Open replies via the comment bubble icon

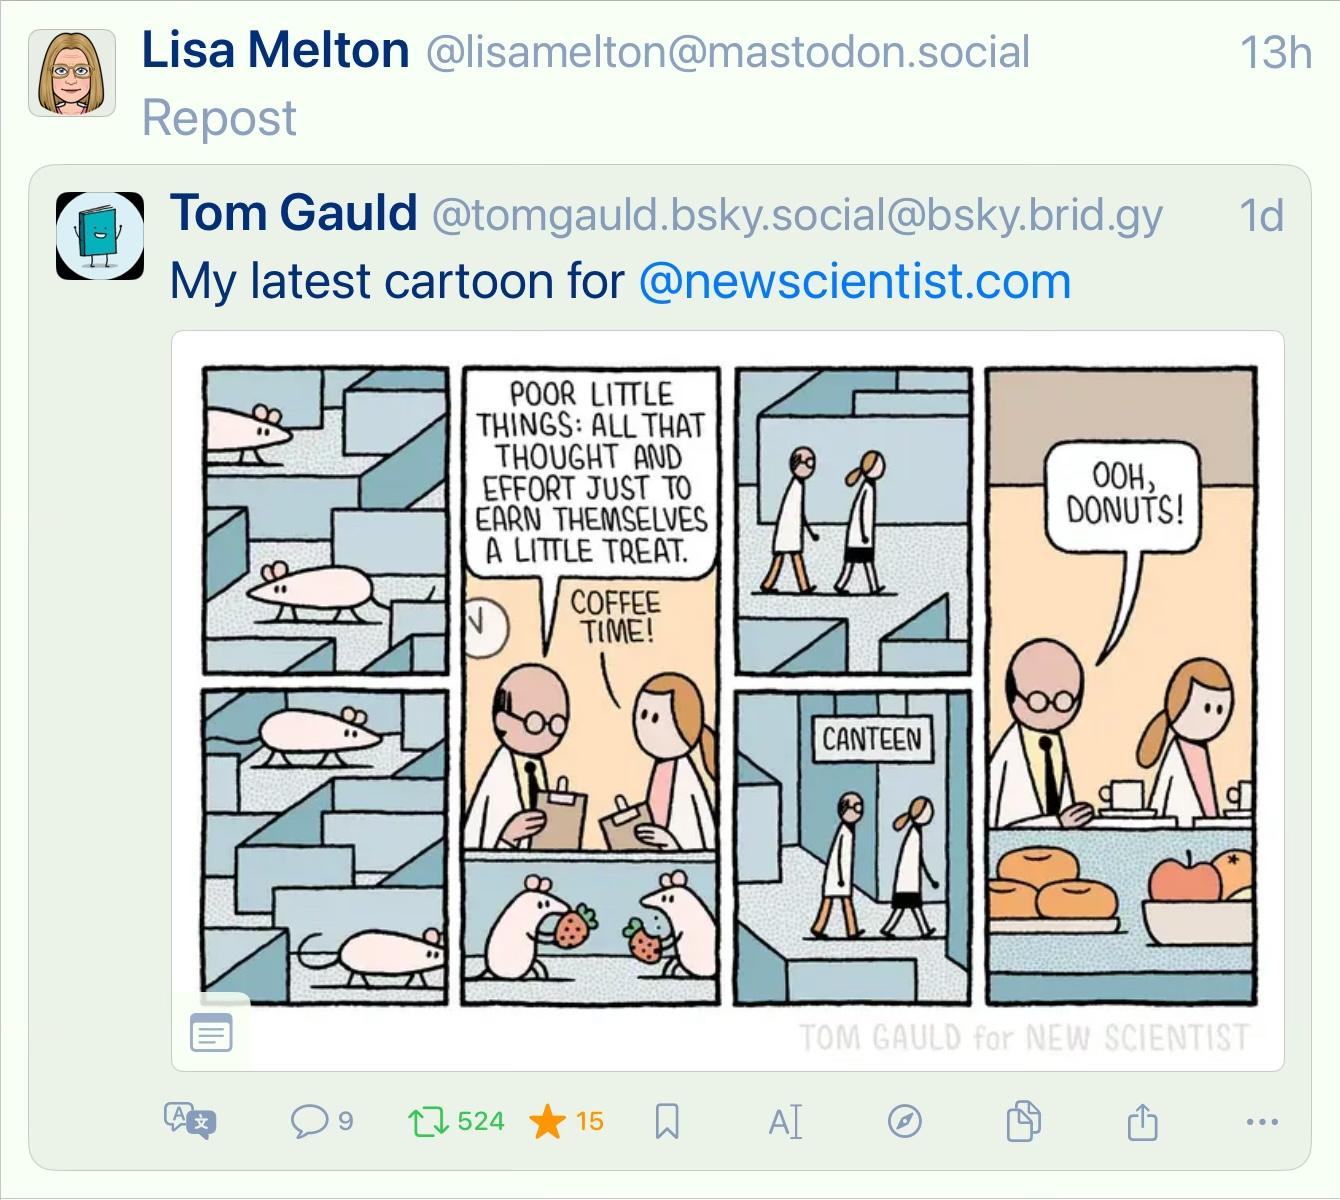point(309,1121)
